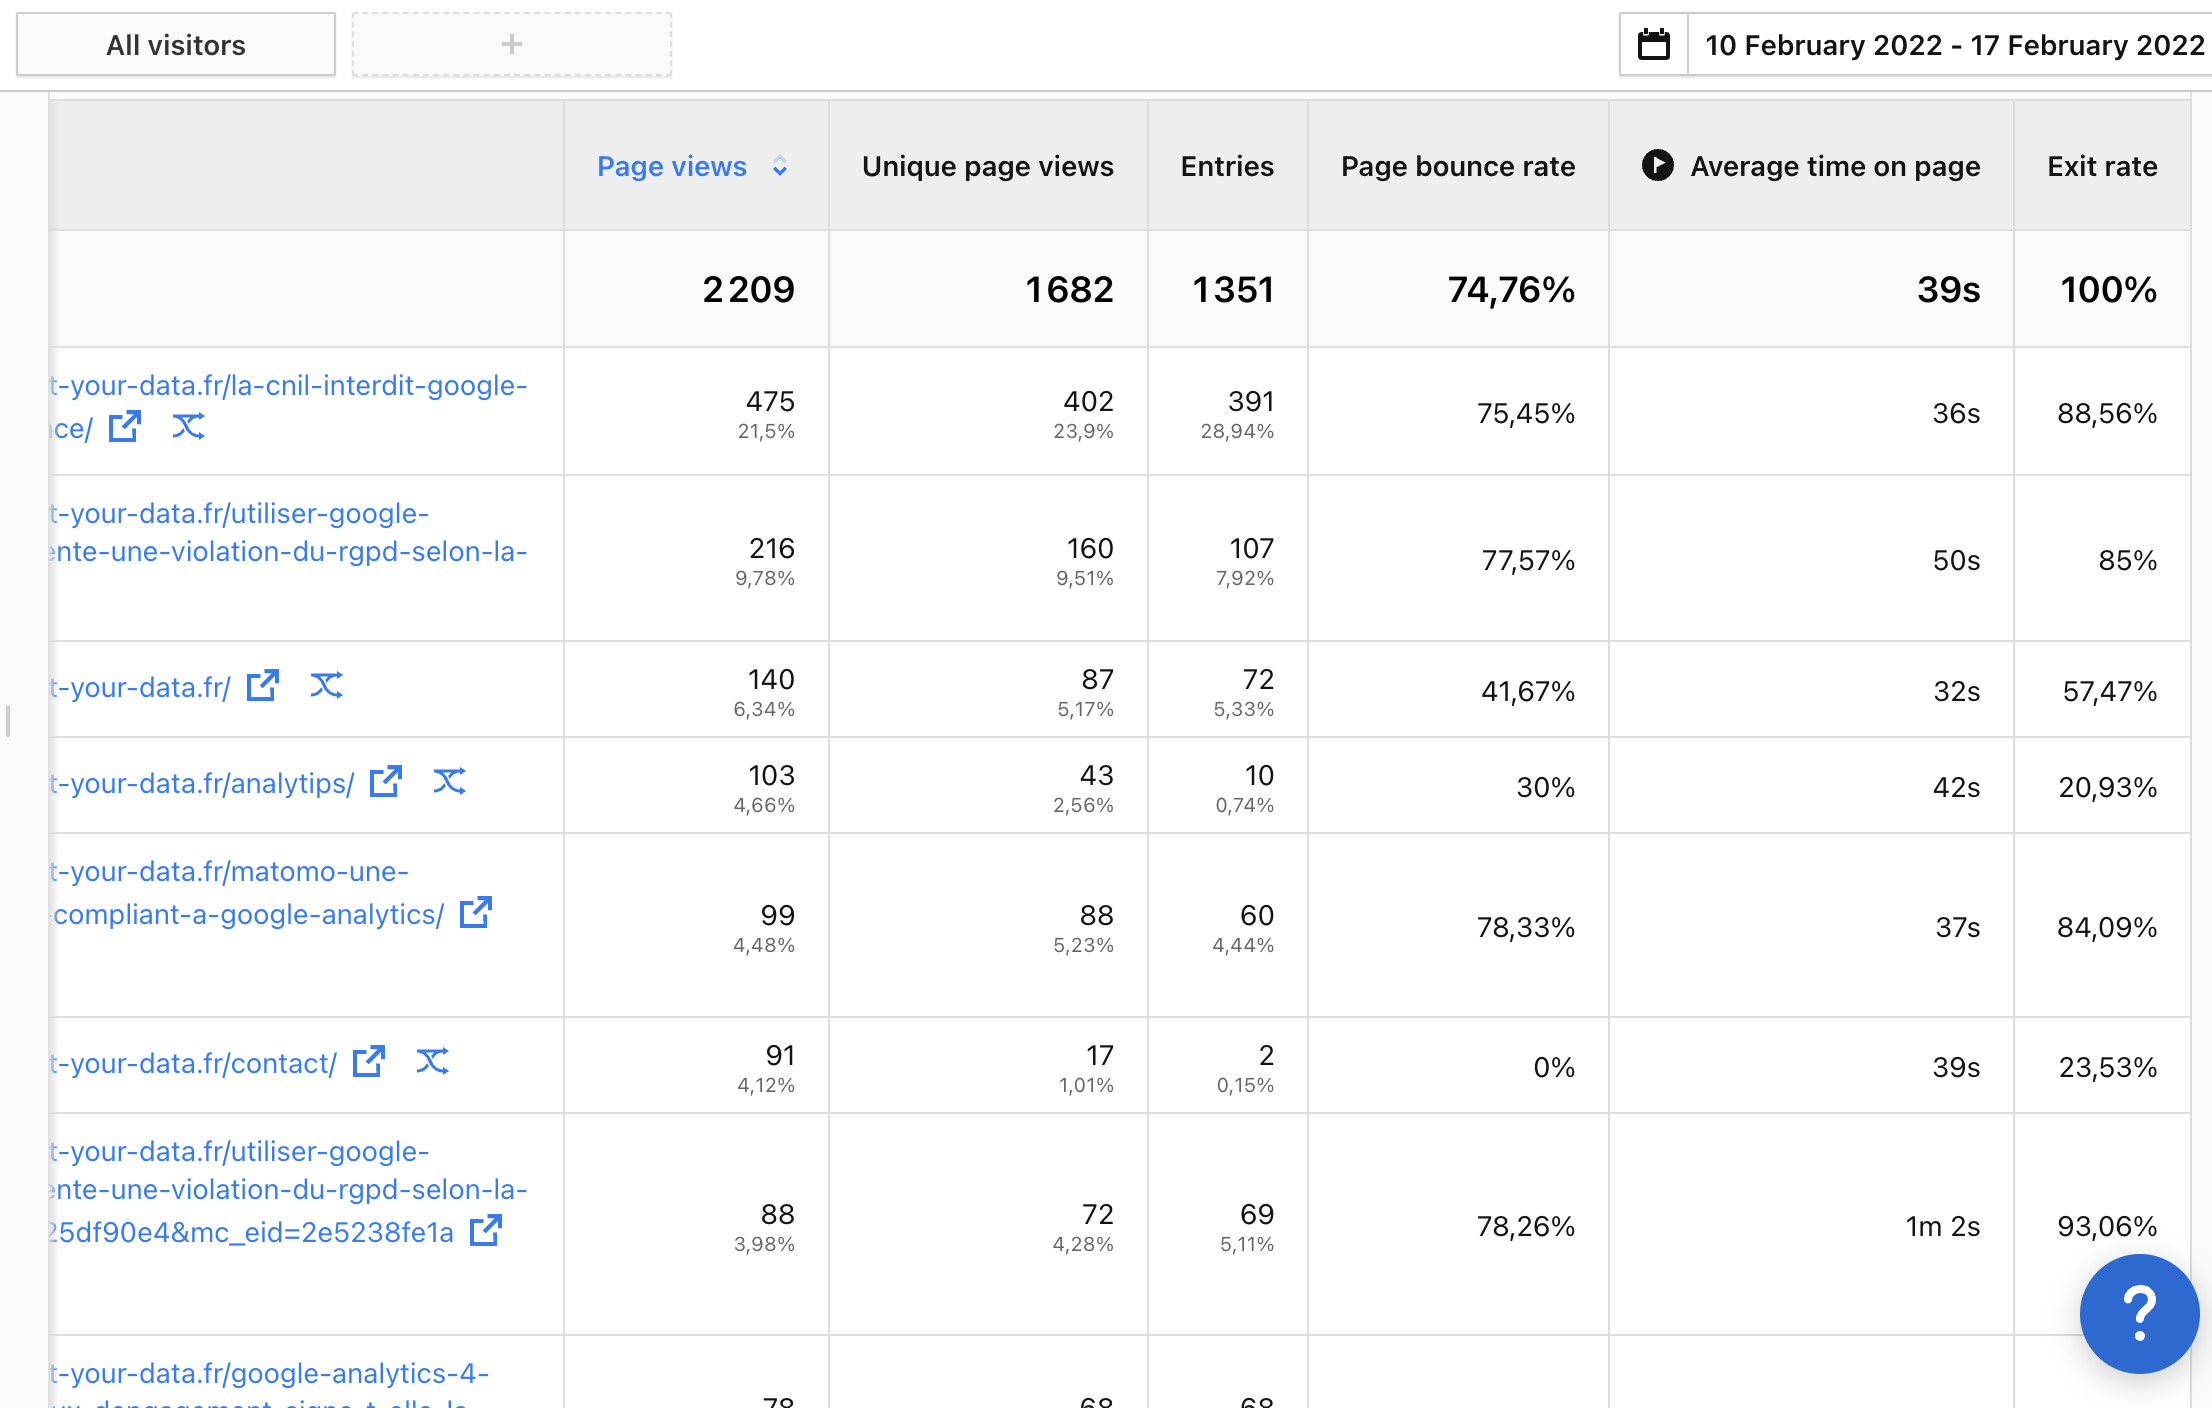
Task: Open la-cnil-interdit-google page in new tab icon
Action: click(x=125, y=427)
